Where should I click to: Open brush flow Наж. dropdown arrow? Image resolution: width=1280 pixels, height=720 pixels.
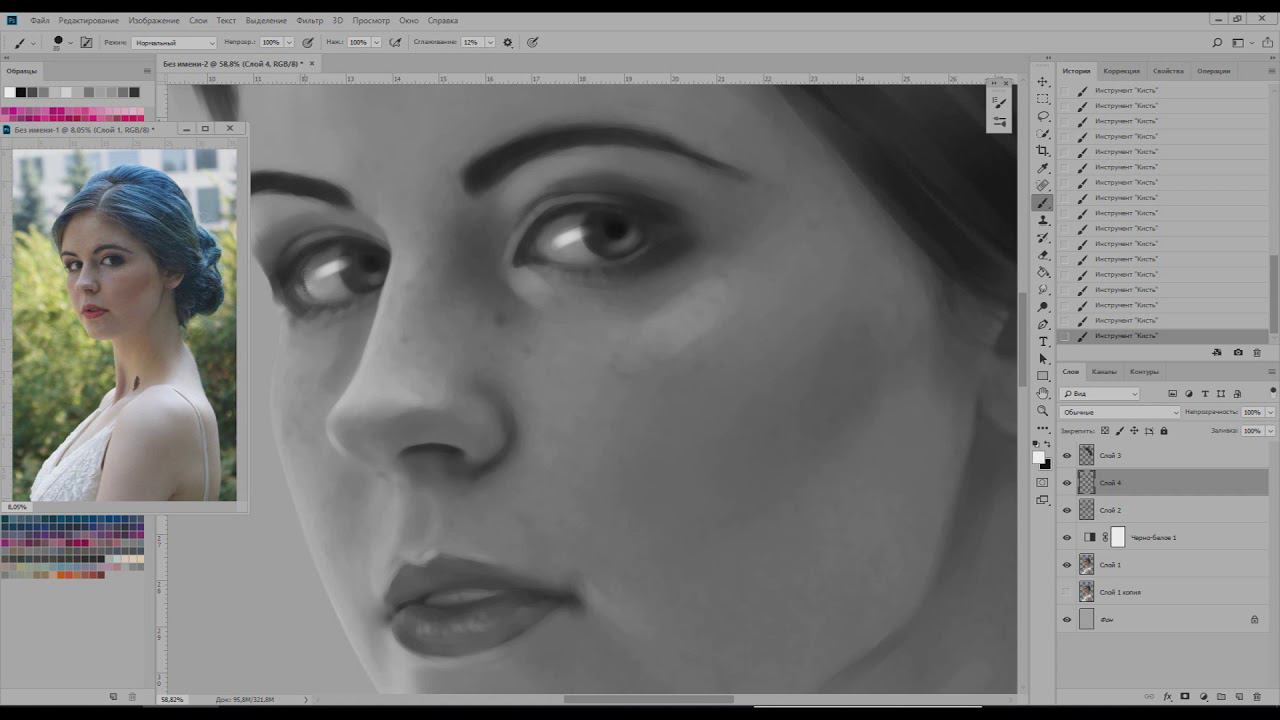pyautogui.click(x=376, y=43)
